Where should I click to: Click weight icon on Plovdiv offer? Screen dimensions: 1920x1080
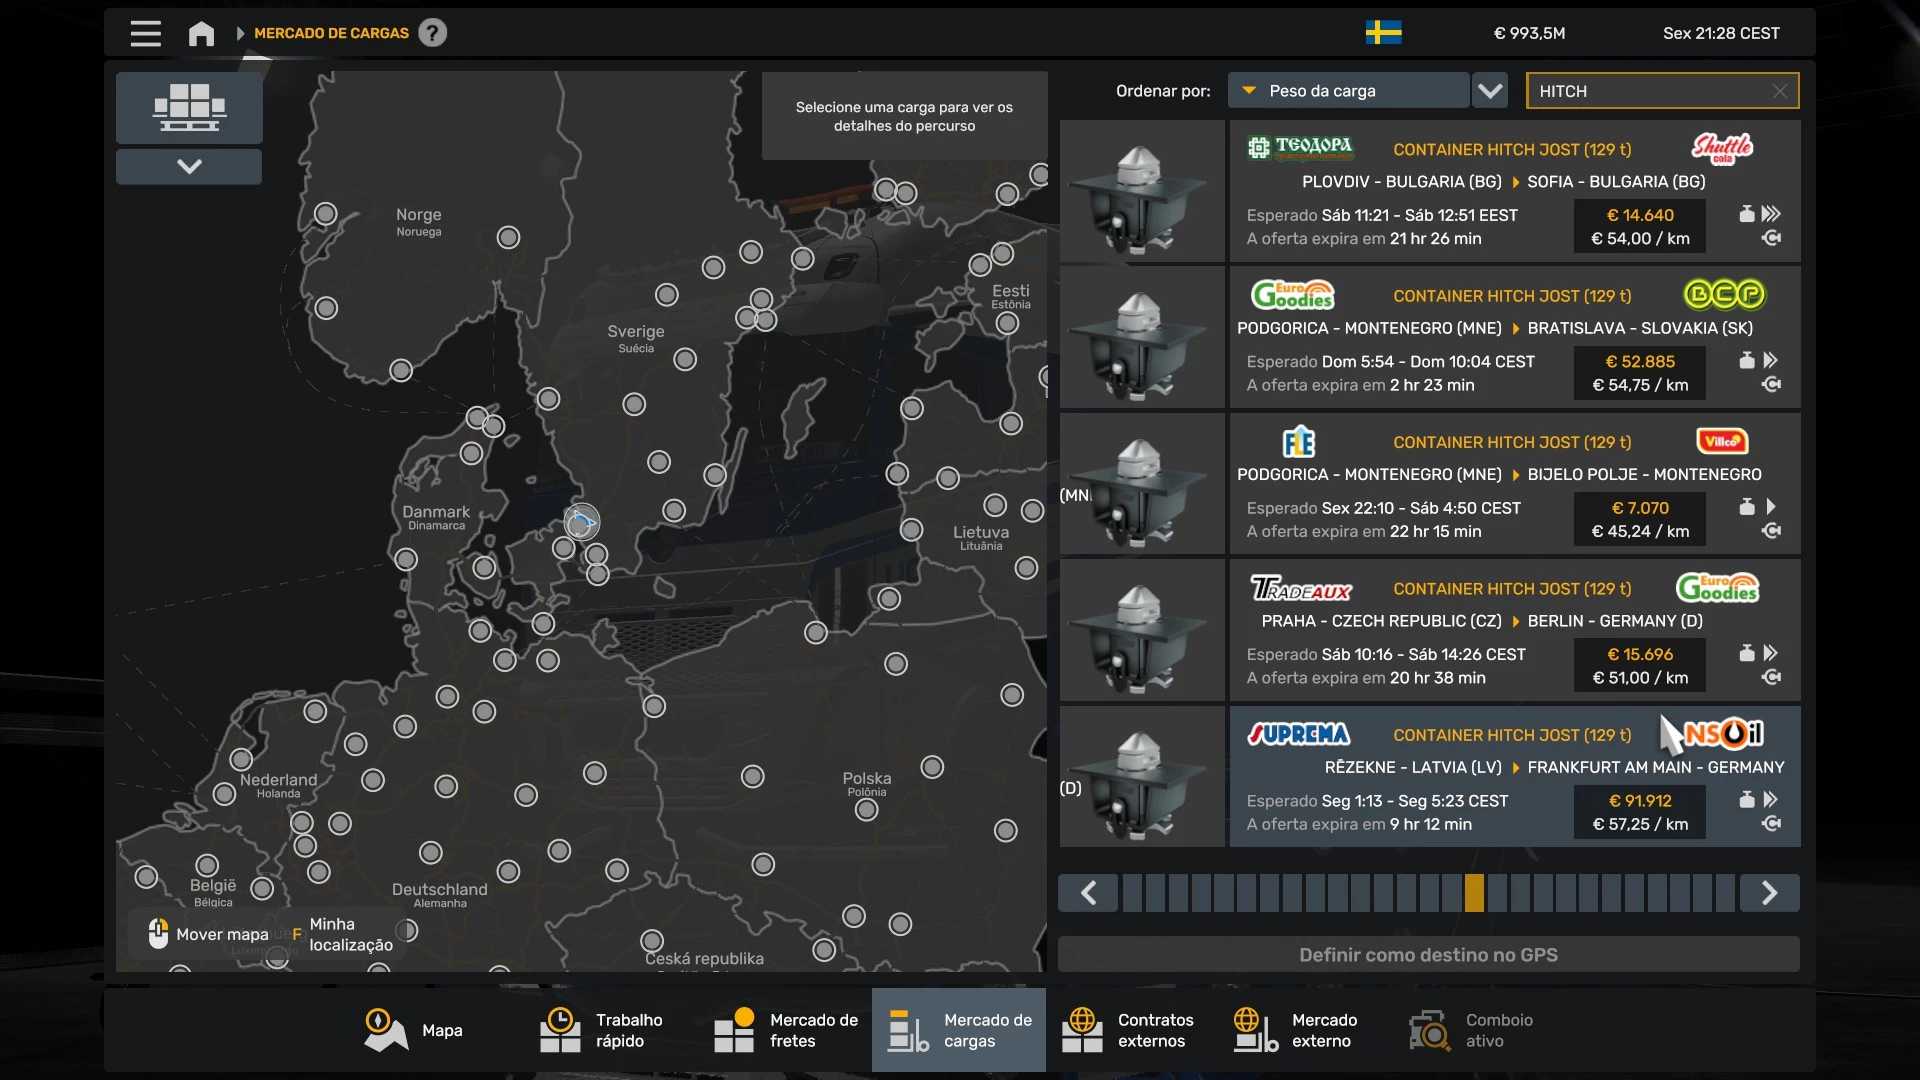pyautogui.click(x=1746, y=214)
